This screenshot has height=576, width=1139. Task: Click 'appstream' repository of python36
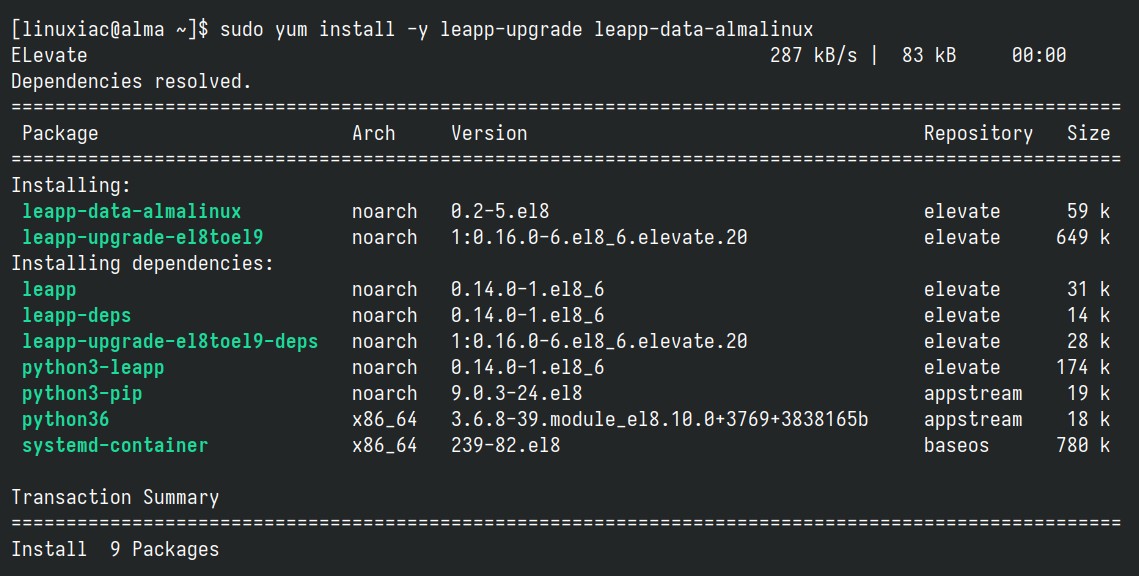973,420
